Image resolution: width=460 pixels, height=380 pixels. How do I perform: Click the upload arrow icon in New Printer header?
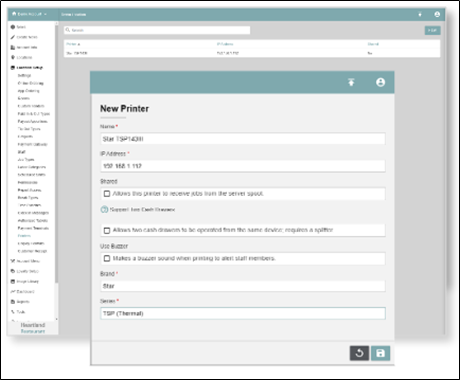[x=351, y=82]
